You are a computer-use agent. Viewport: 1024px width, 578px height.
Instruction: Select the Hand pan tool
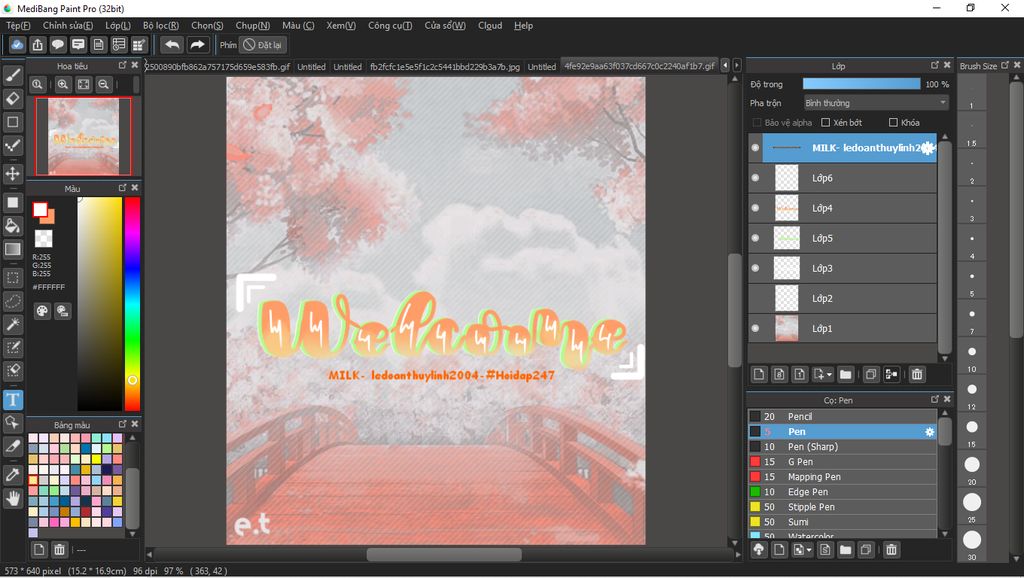[12, 498]
